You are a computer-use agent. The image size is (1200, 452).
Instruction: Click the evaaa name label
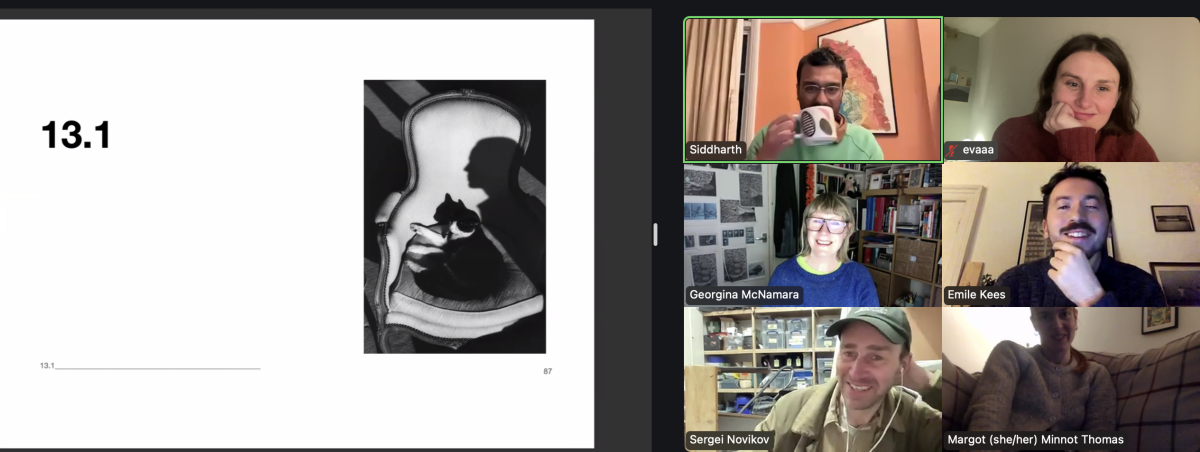pyautogui.click(x=977, y=151)
